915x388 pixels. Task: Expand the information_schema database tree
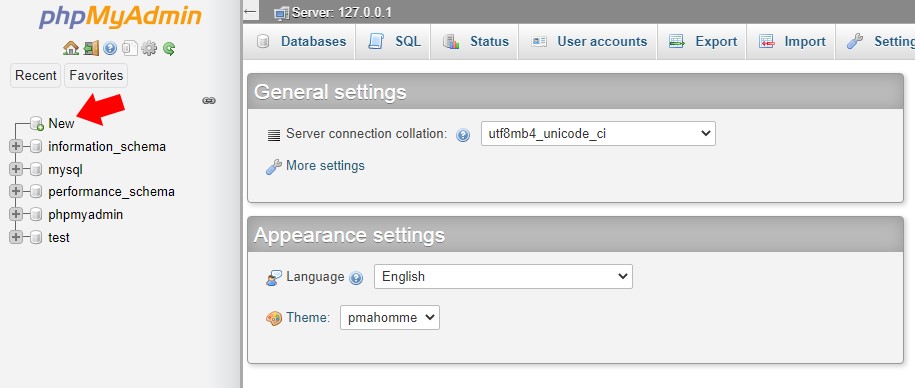coord(16,146)
